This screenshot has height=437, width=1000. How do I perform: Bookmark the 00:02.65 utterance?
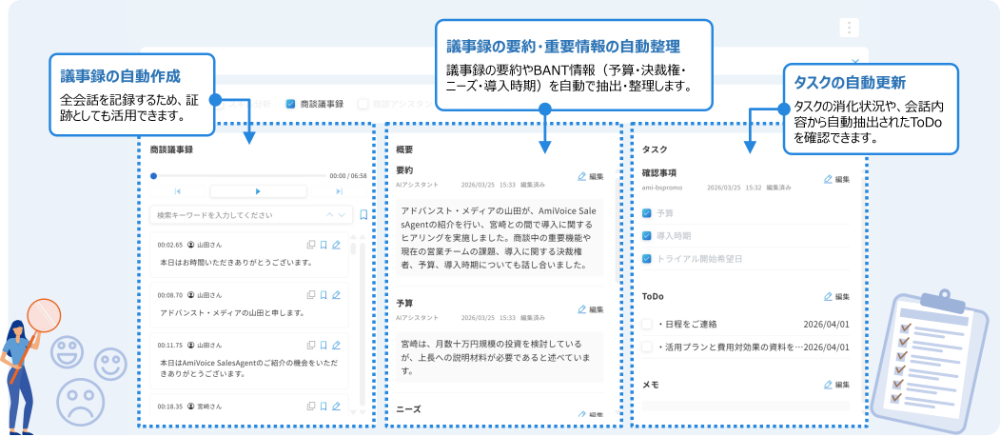point(323,244)
